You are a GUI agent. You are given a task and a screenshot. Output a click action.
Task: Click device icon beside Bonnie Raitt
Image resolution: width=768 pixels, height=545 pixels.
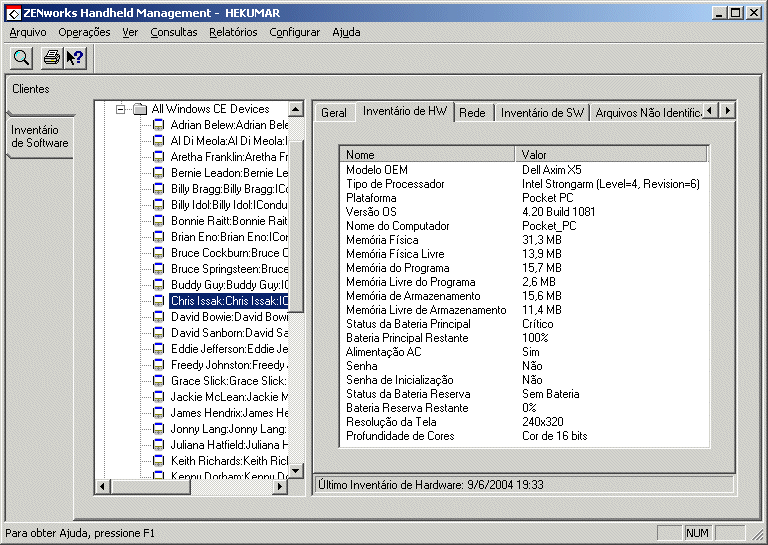coord(158,221)
